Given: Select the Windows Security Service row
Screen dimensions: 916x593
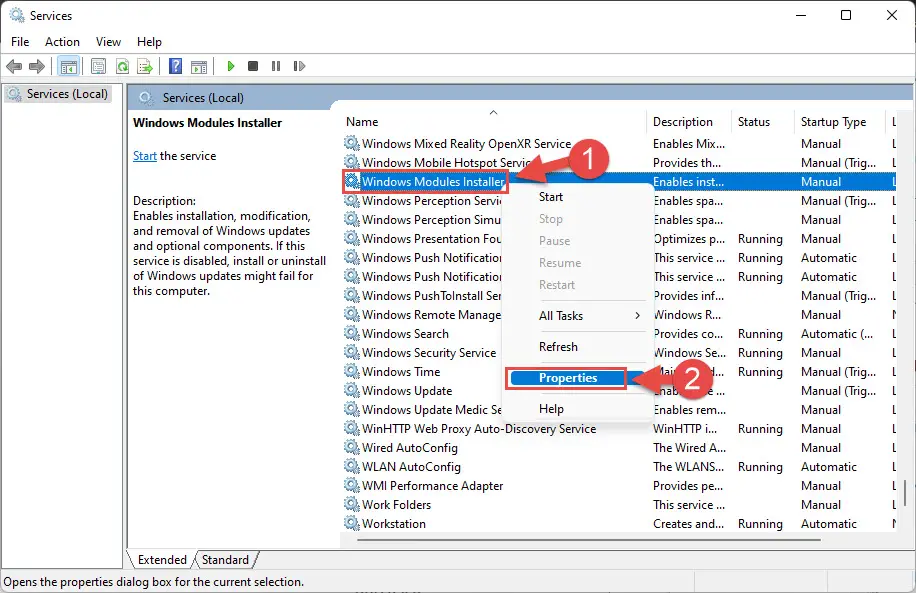Looking at the screenshot, I should pyautogui.click(x=619, y=352).
